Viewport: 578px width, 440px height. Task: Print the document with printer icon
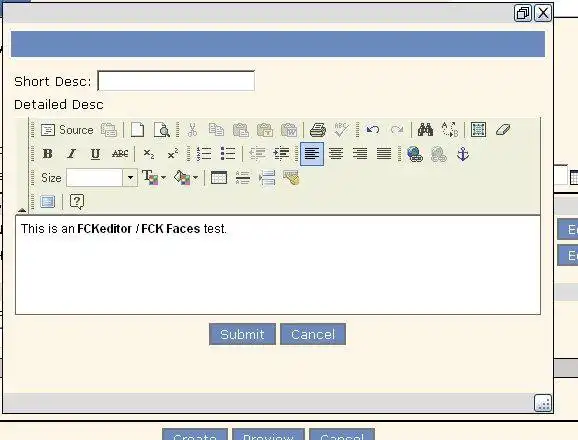point(318,130)
